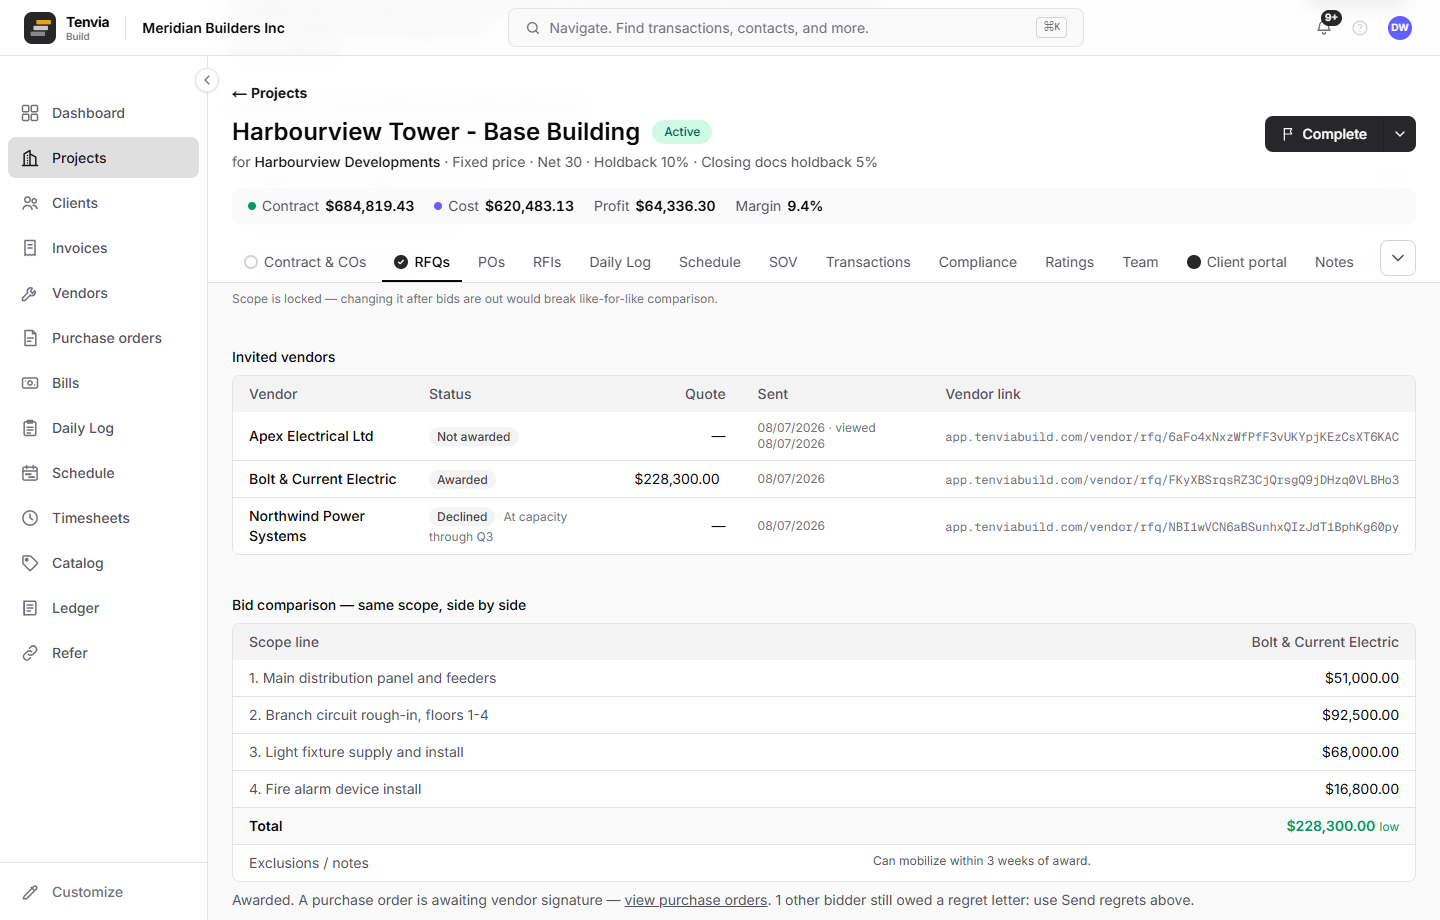The width and height of the screenshot is (1440, 920).
Task: Open Northwind Power Systems vendor link
Action: pos(1172,527)
